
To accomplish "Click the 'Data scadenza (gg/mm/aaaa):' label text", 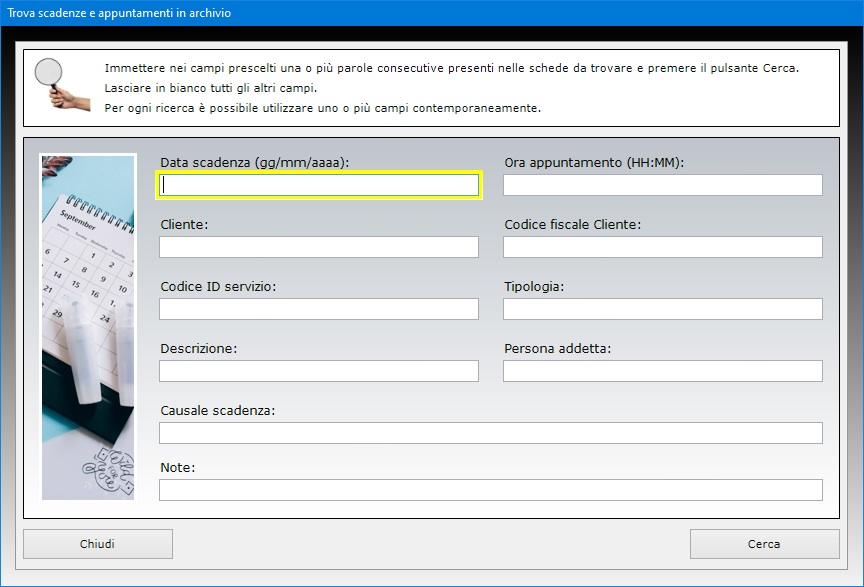I will coord(255,162).
